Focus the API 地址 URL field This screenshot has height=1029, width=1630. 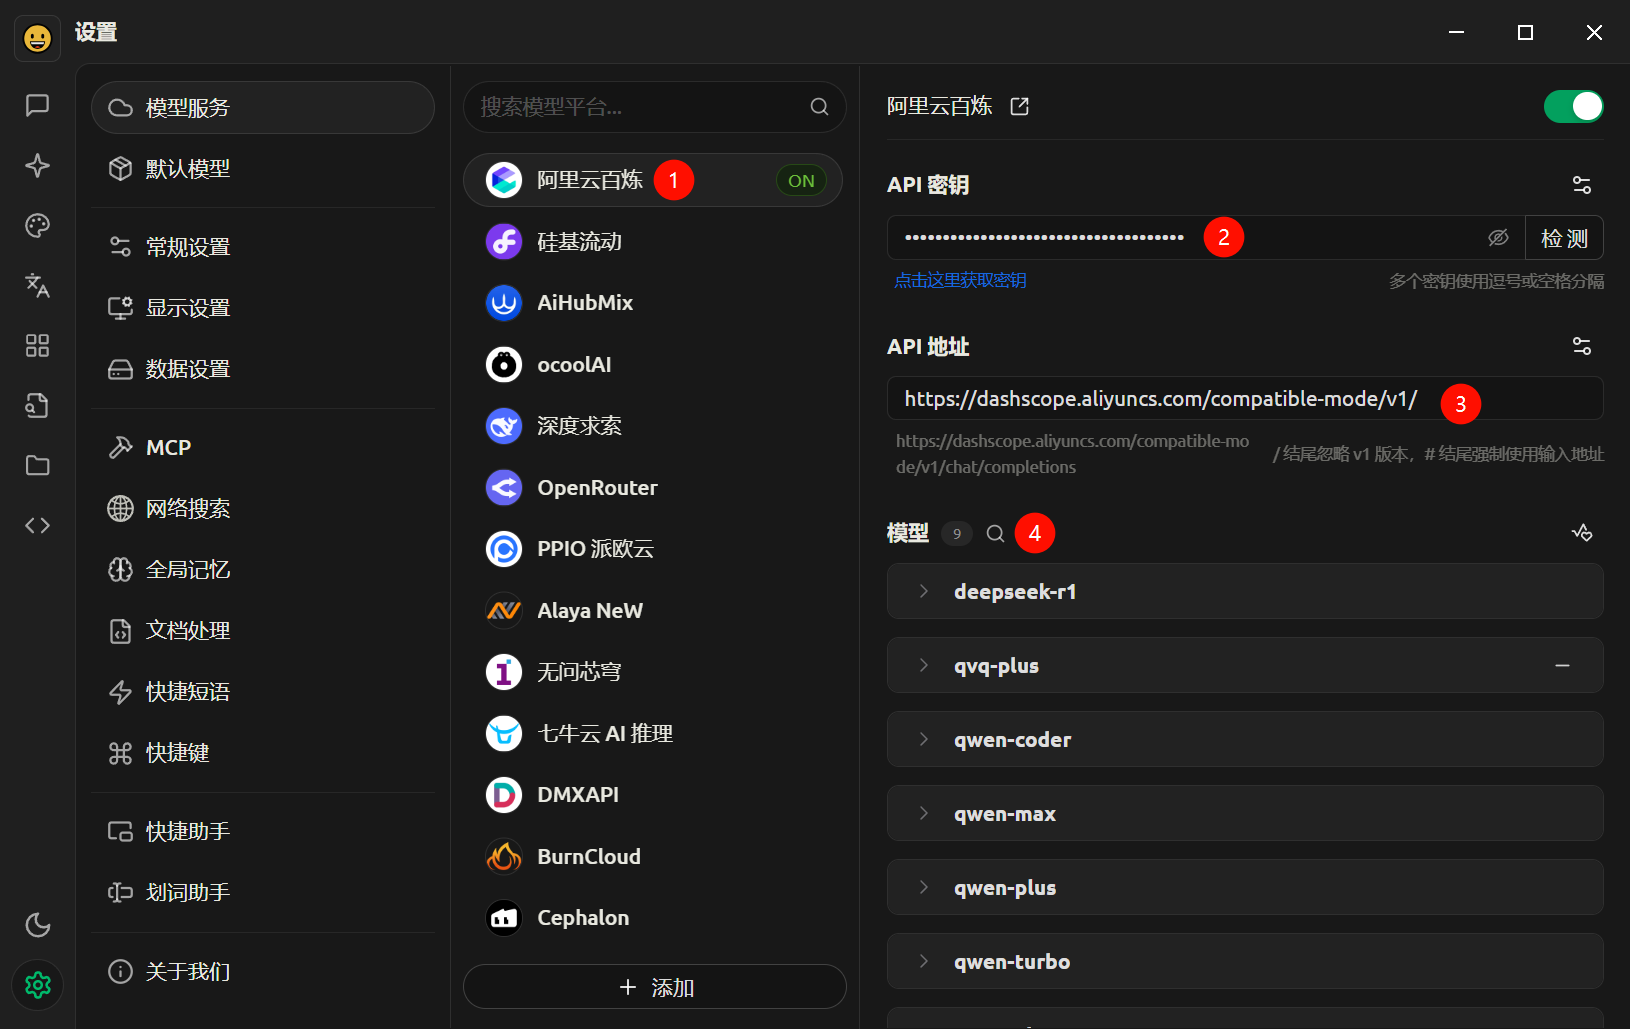(1245, 398)
